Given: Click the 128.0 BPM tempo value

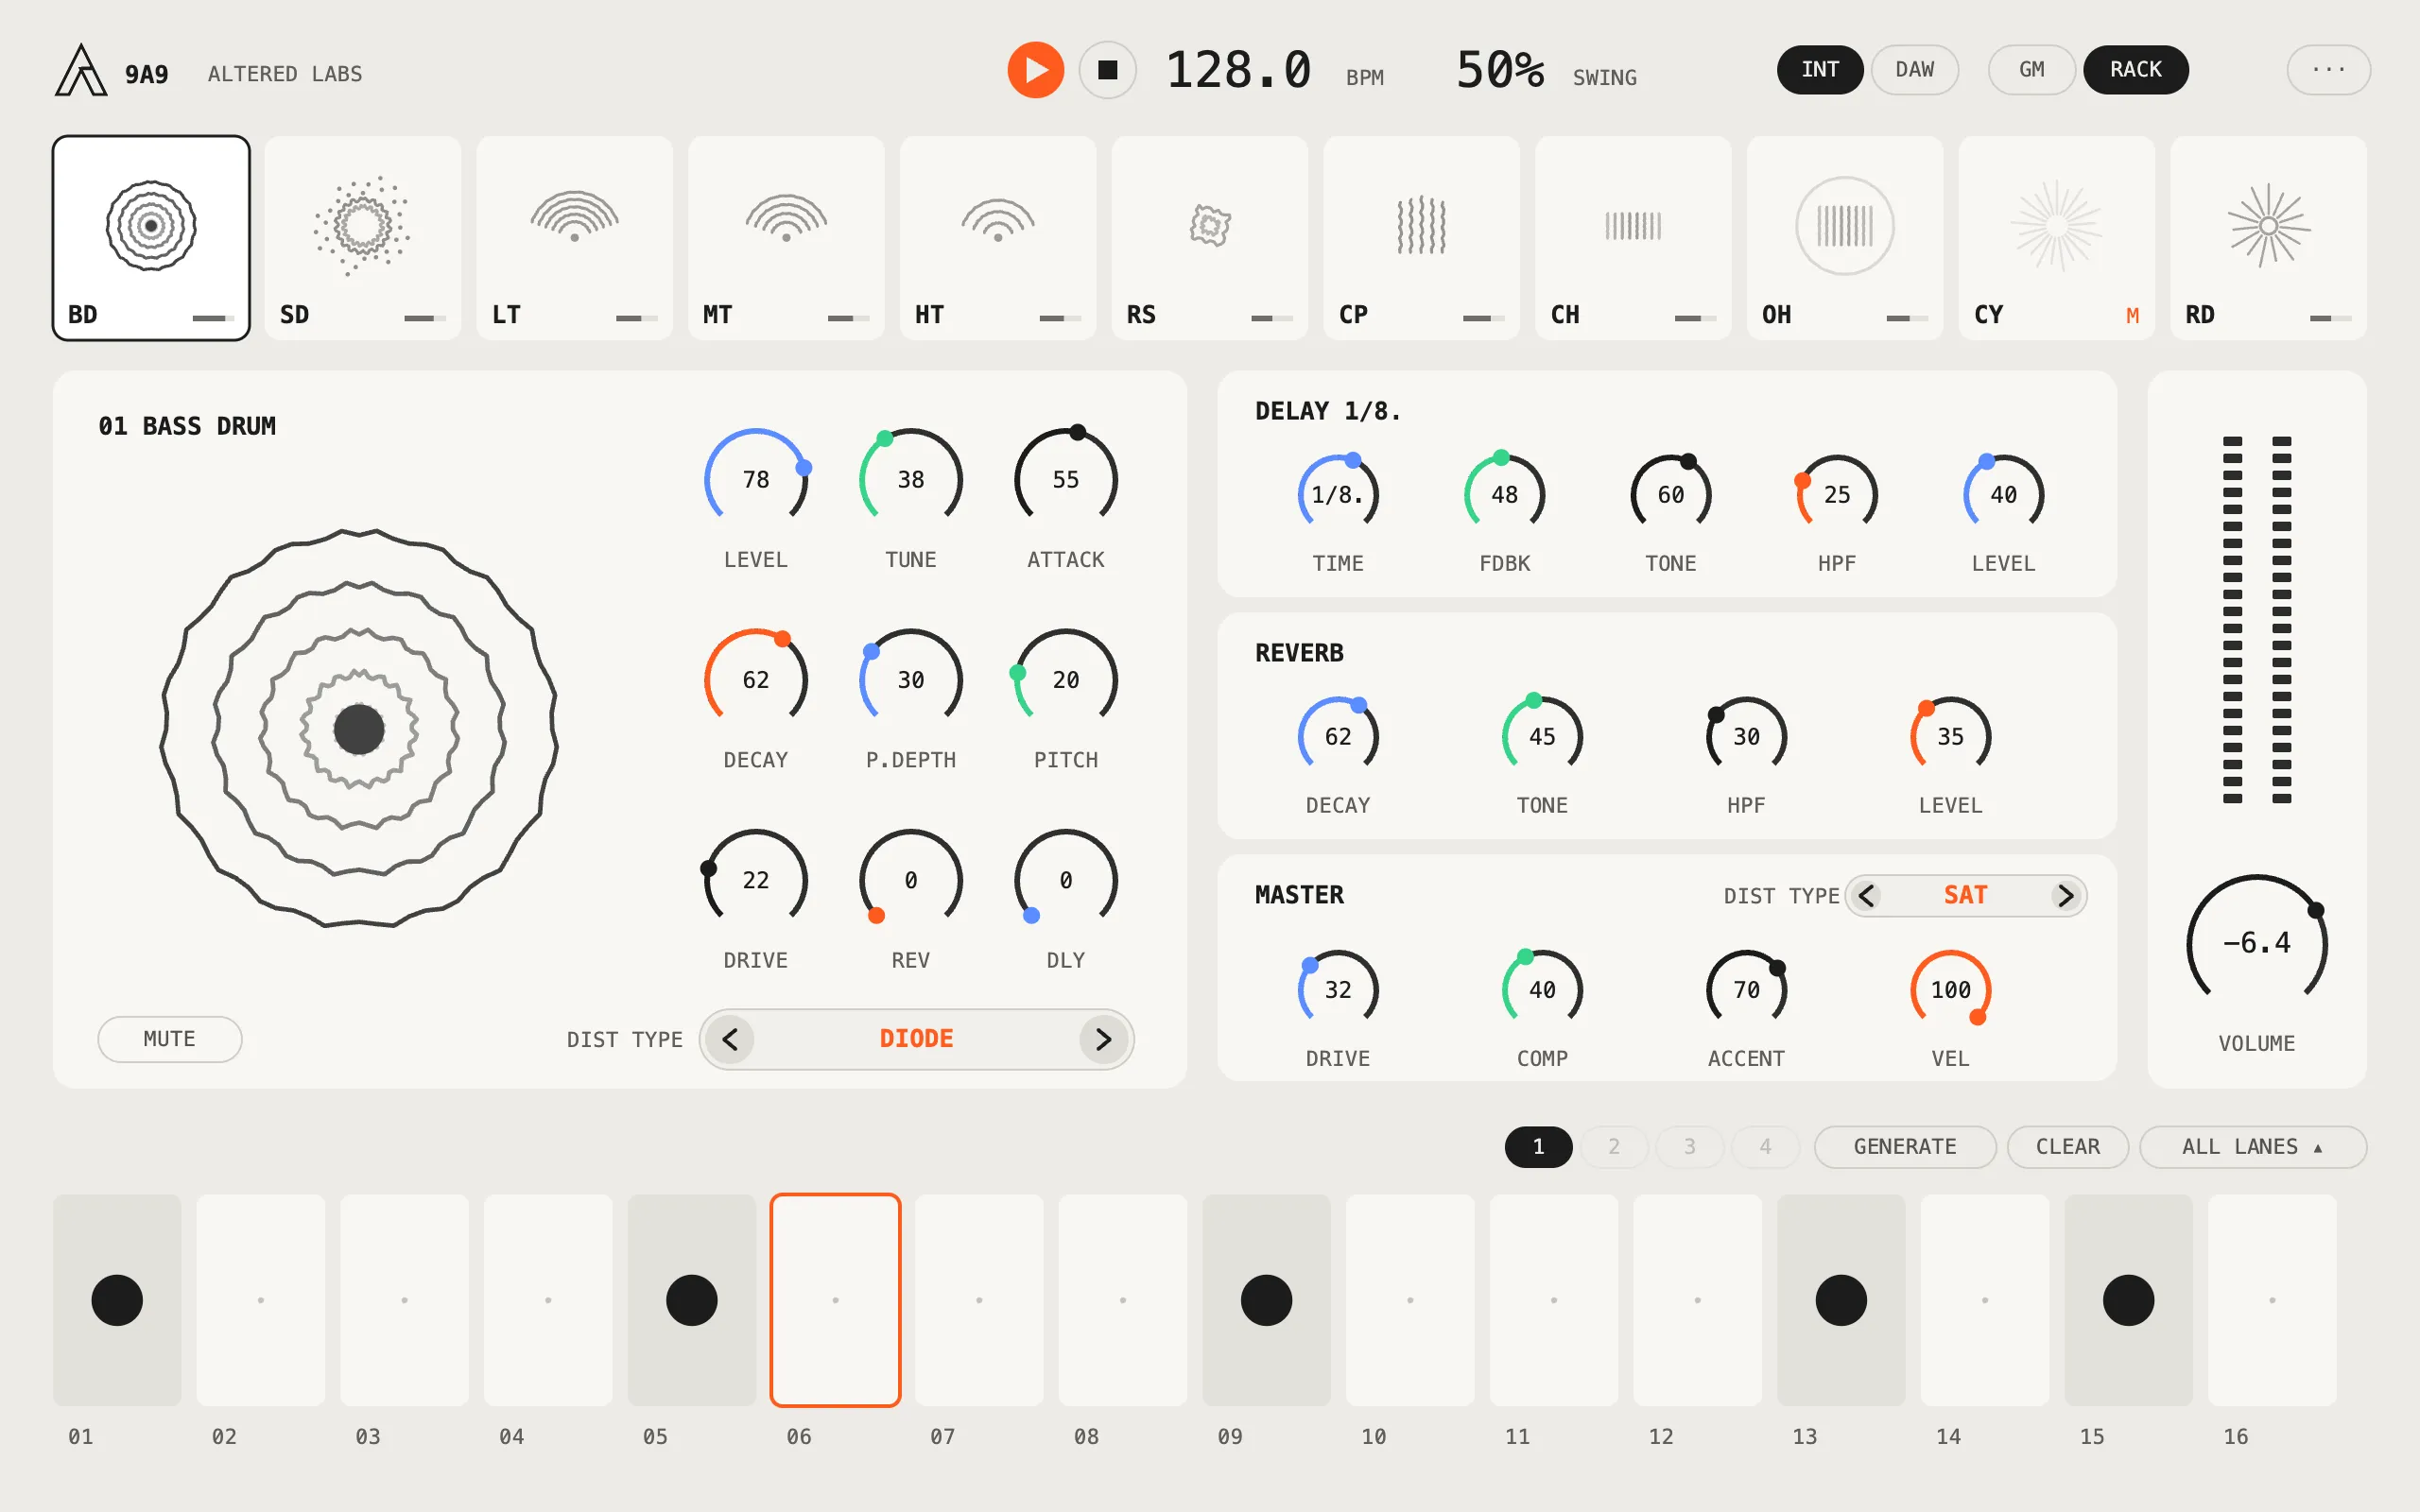Looking at the screenshot, I should pos(1239,71).
